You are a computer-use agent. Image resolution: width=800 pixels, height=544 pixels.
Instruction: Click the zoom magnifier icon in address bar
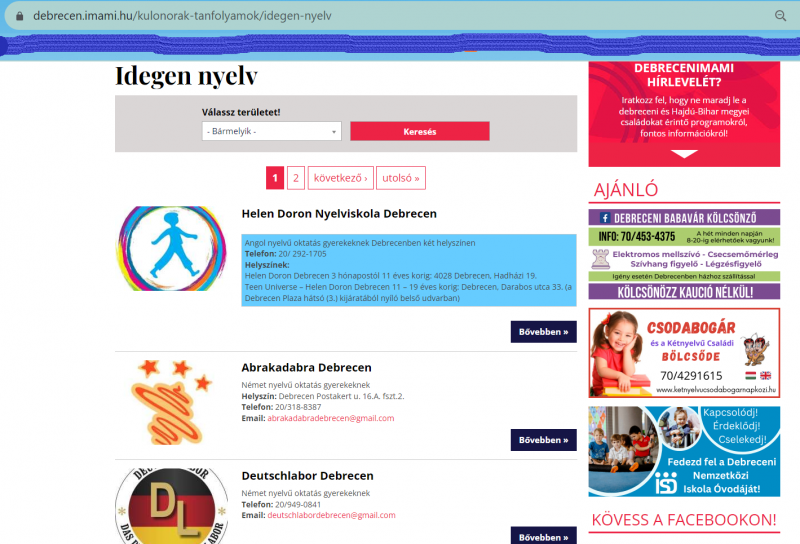[780, 16]
